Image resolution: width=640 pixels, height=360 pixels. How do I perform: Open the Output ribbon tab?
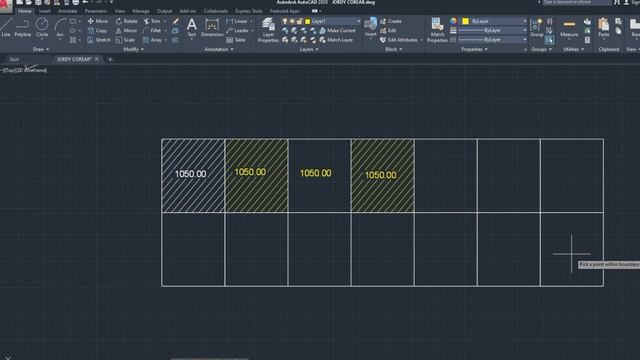click(x=164, y=11)
